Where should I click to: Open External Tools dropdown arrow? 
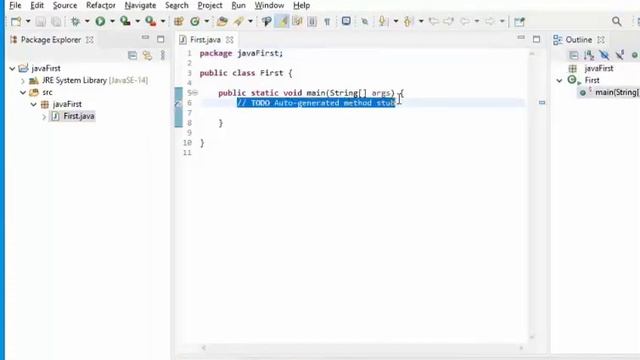[x=162, y=21]
